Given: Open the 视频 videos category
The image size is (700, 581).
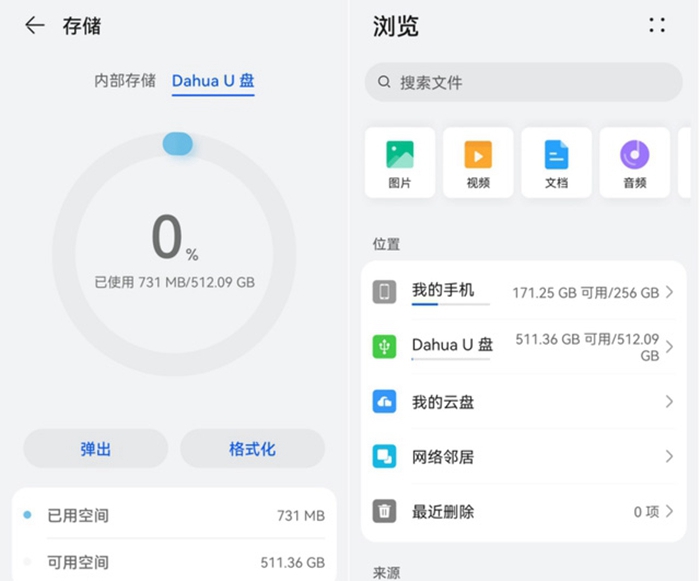Looking at the screenshot, I should tap(478, 163).
